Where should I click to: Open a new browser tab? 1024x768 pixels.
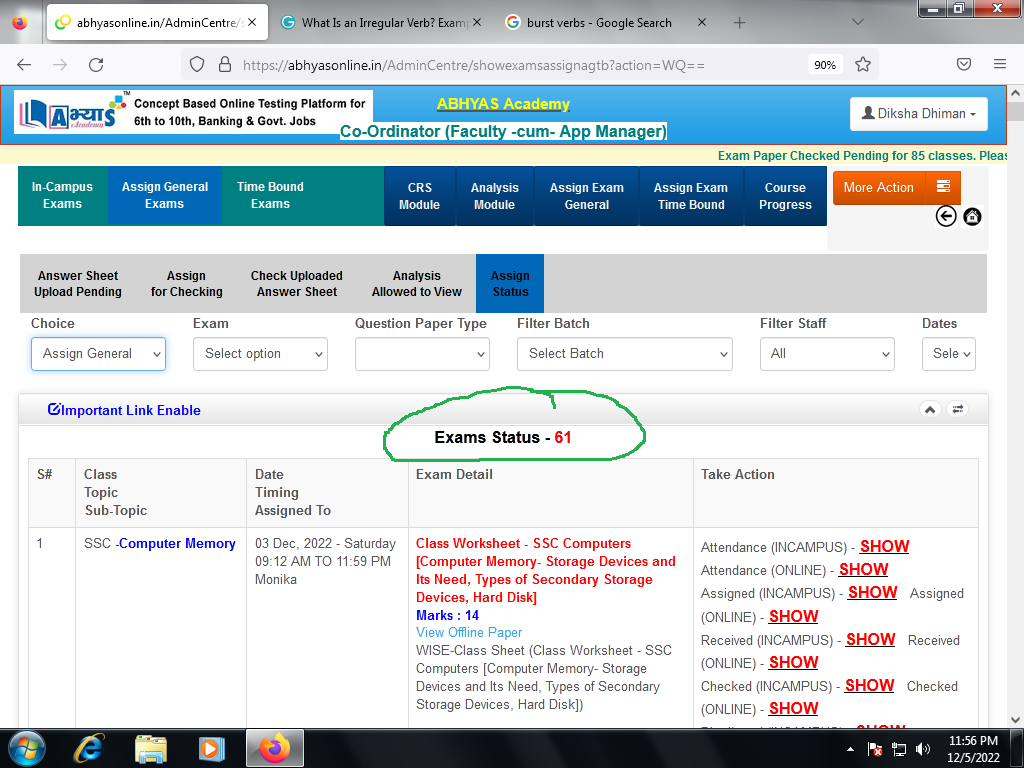pyautogui.click(x=740, y=22)
